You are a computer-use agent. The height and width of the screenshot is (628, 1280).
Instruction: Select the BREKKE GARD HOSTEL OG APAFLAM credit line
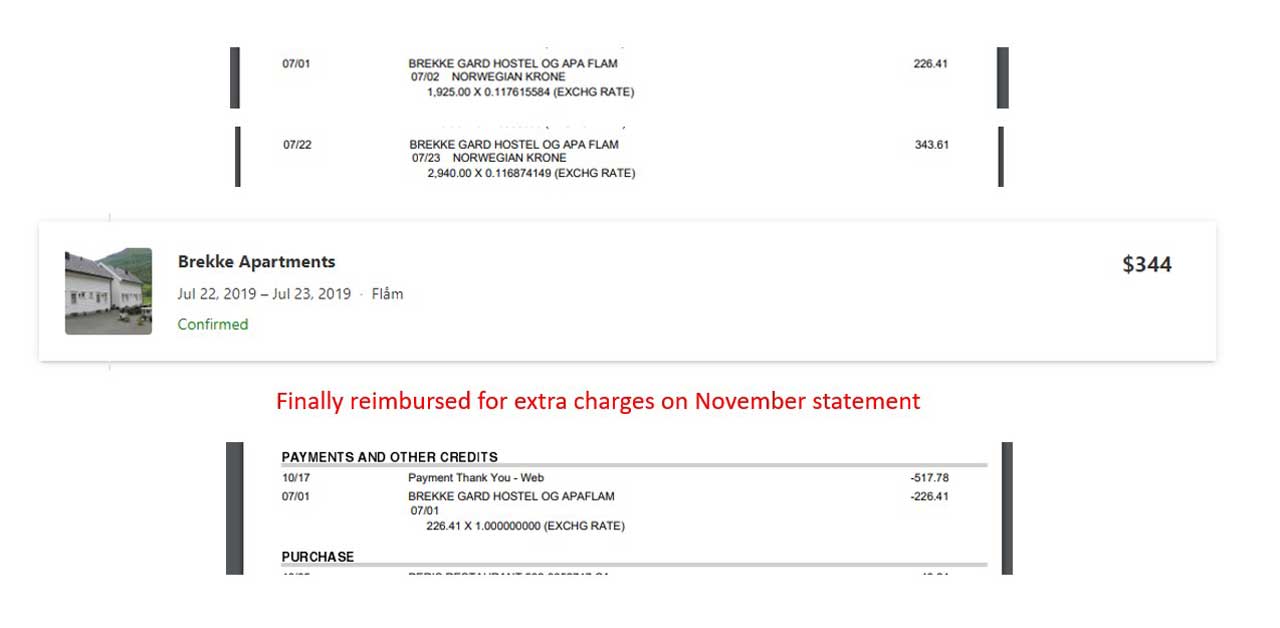511,496
